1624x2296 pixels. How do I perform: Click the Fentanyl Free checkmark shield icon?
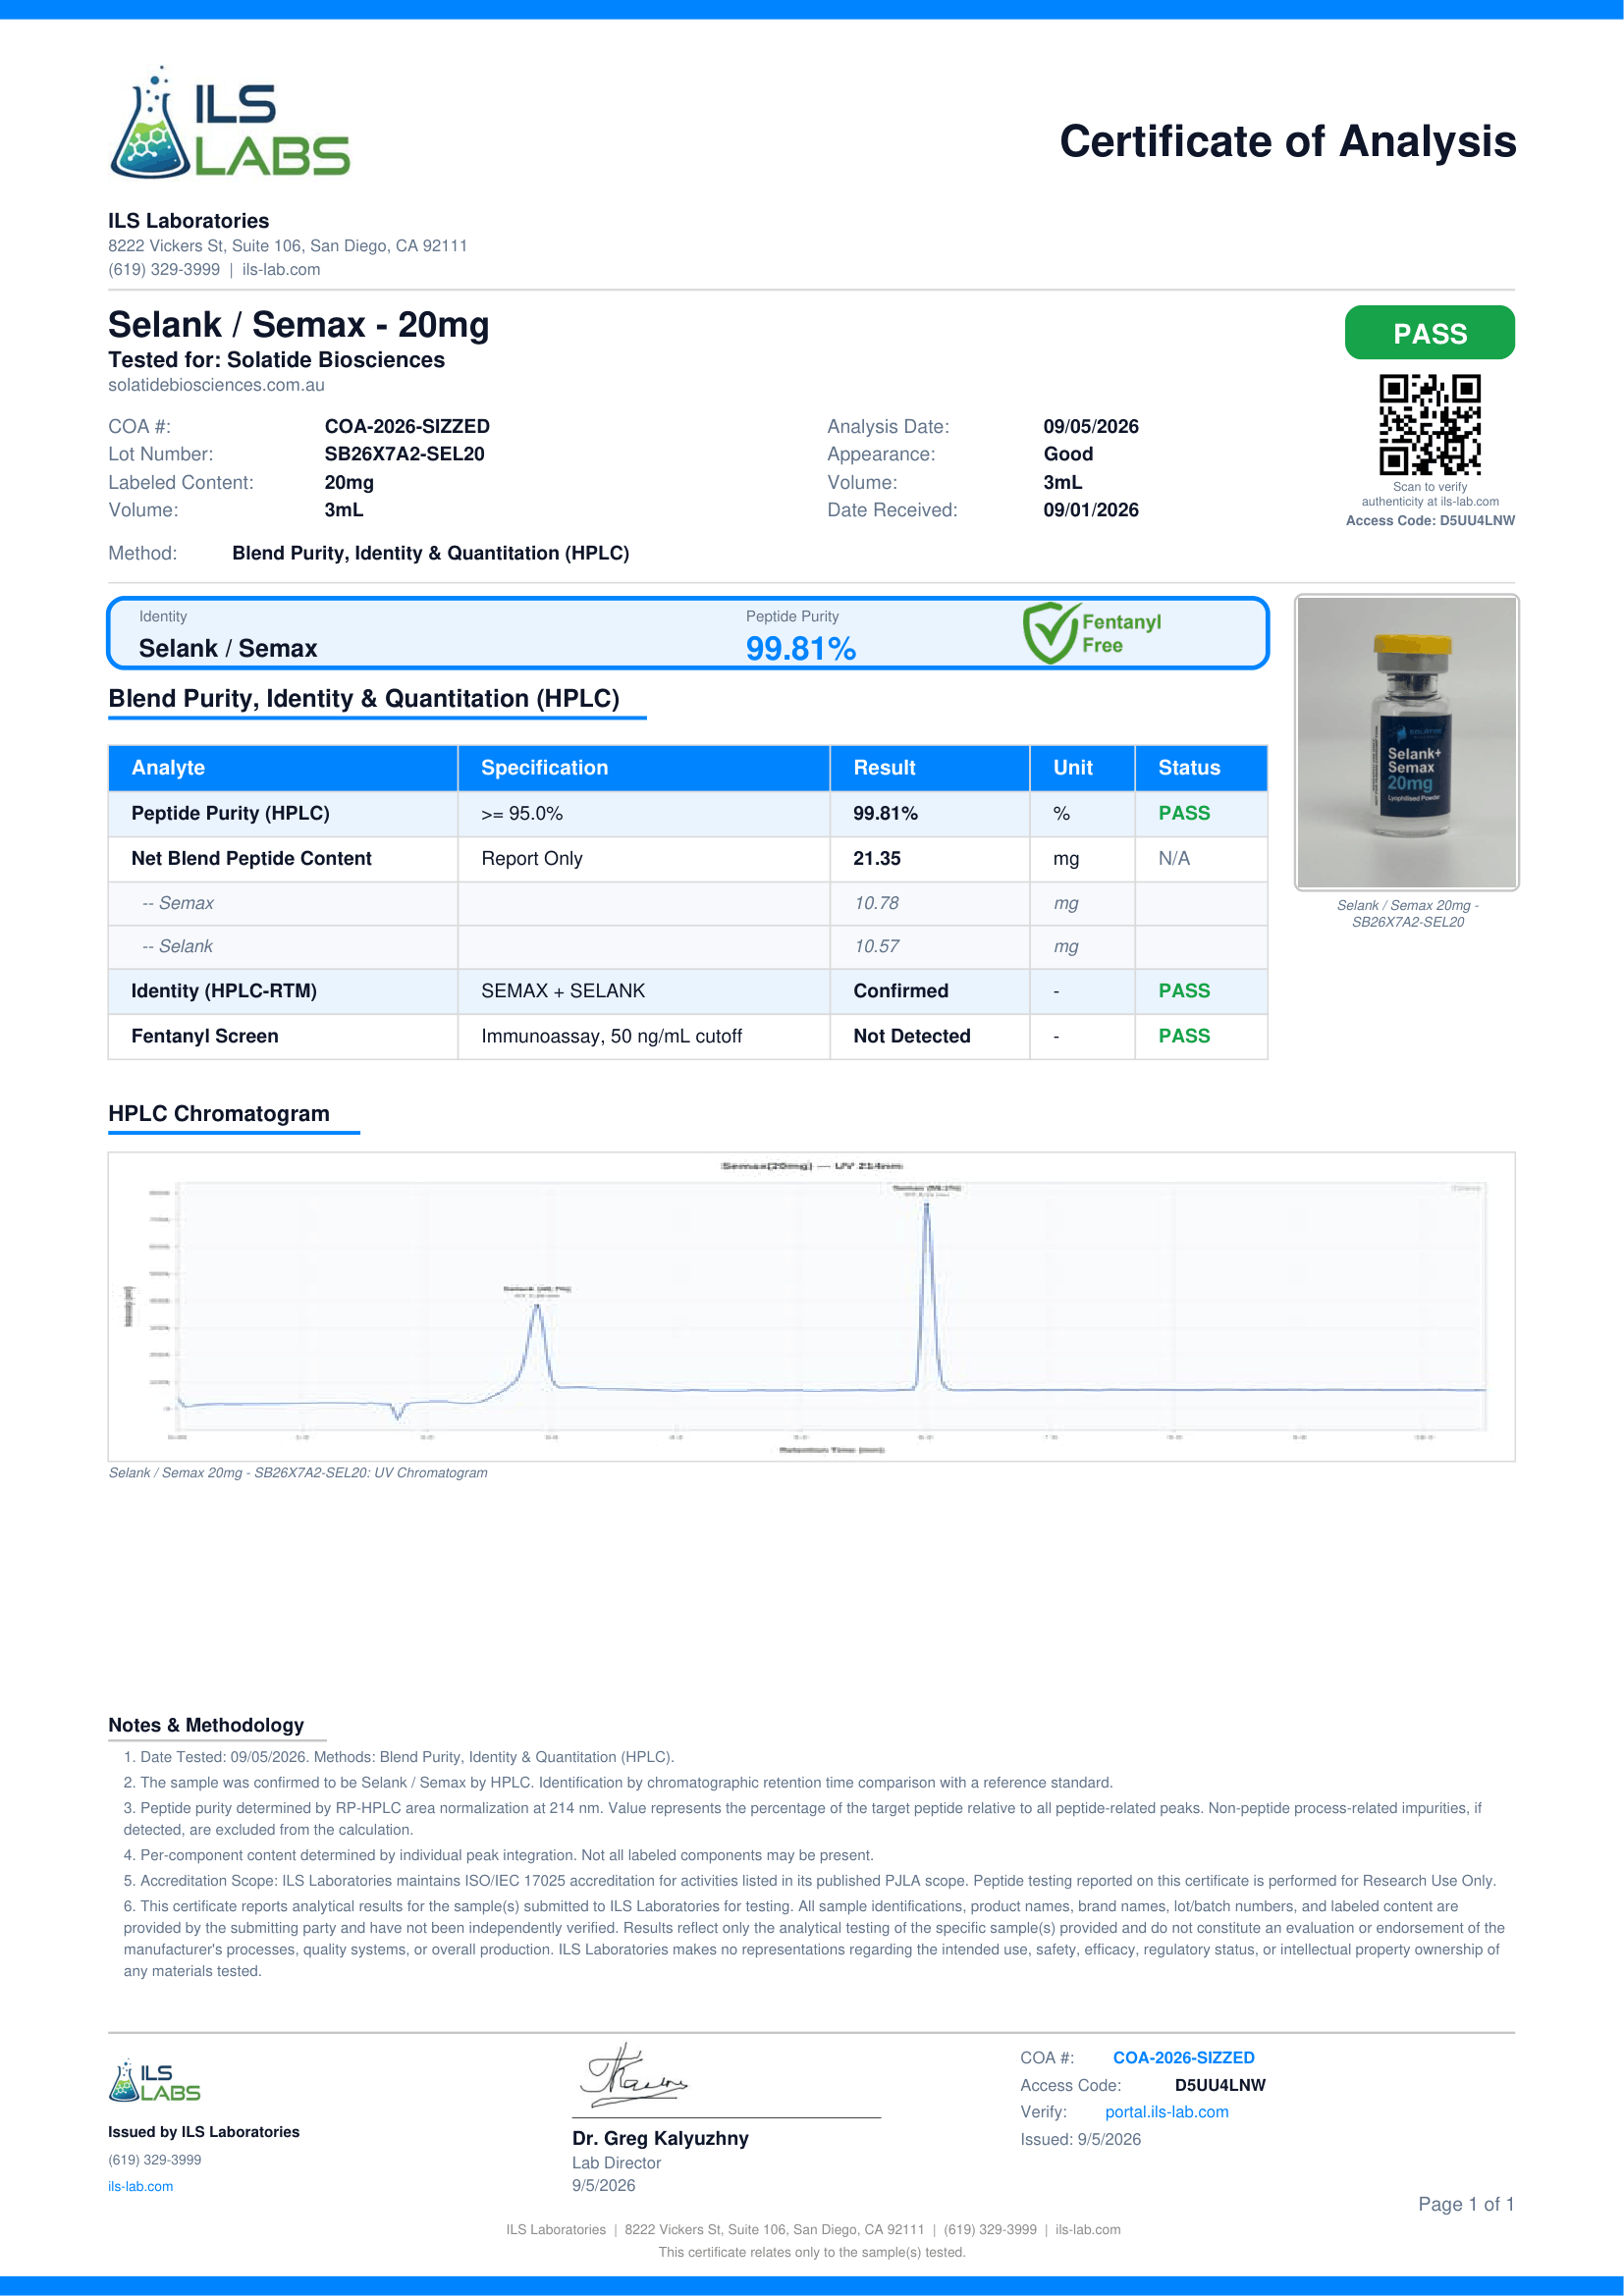click(1050, 633)
